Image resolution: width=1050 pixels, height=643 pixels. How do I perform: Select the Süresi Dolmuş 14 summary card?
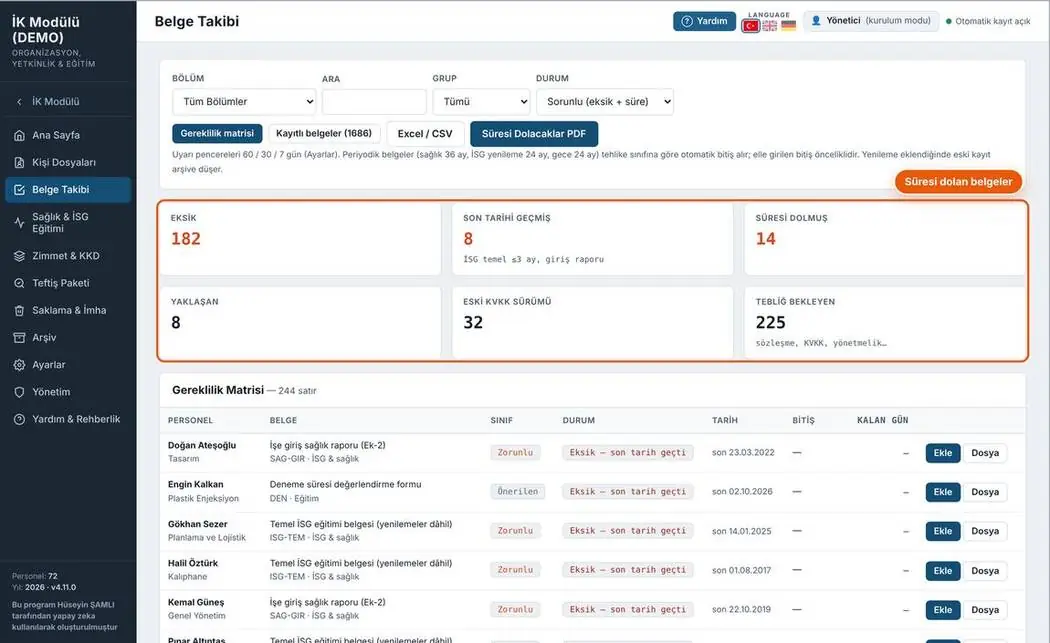pyautogui.click(x=885, y=239)
